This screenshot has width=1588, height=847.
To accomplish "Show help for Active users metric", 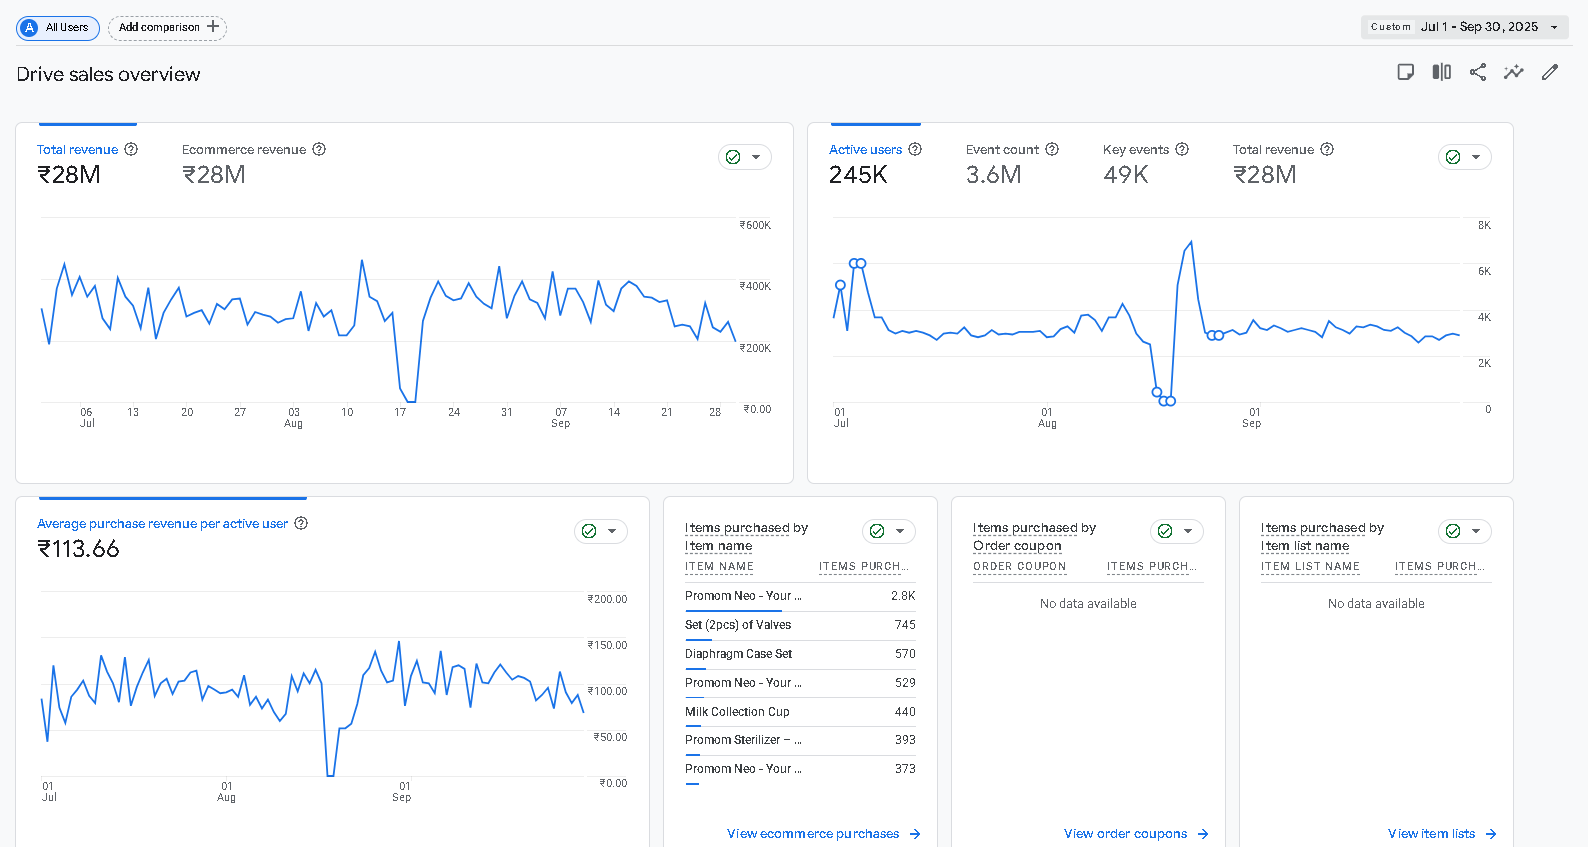I will click(x=915, y=149).
